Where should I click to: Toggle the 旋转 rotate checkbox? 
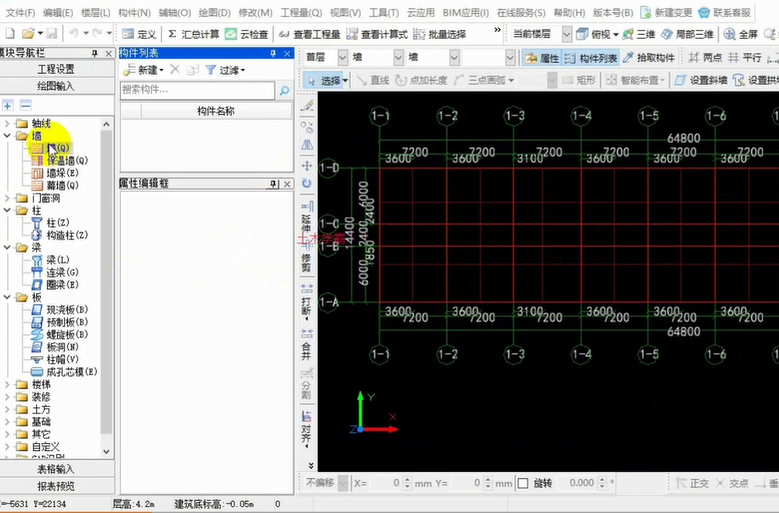[523, 483]
